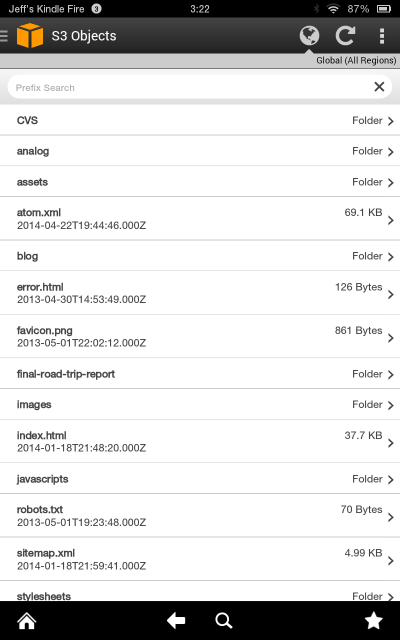Expand the CVS folder chevron
The width and height of the screenshot is (400, 640).
(391, 121)
